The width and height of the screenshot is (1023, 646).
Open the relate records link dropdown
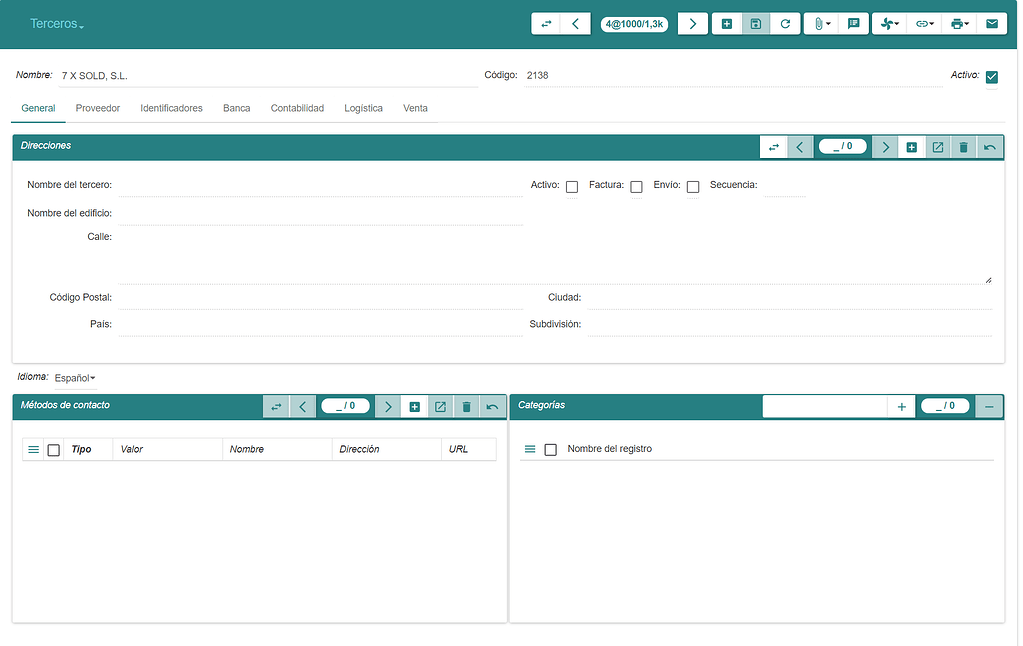point(930,22)
